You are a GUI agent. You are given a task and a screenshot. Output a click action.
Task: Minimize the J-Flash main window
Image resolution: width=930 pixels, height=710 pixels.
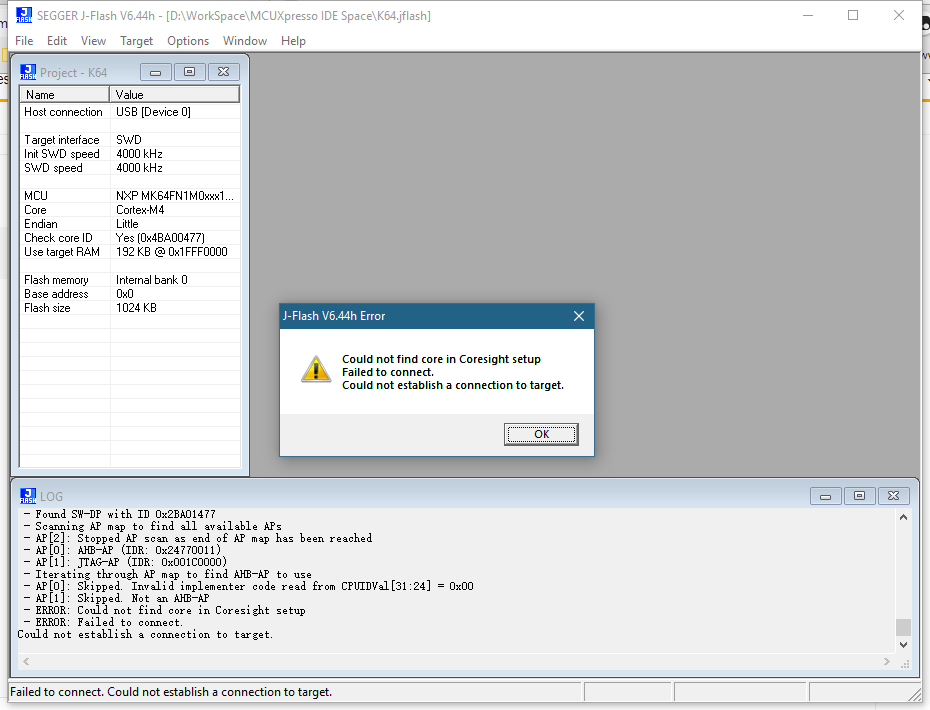click(x=808, y=15)
